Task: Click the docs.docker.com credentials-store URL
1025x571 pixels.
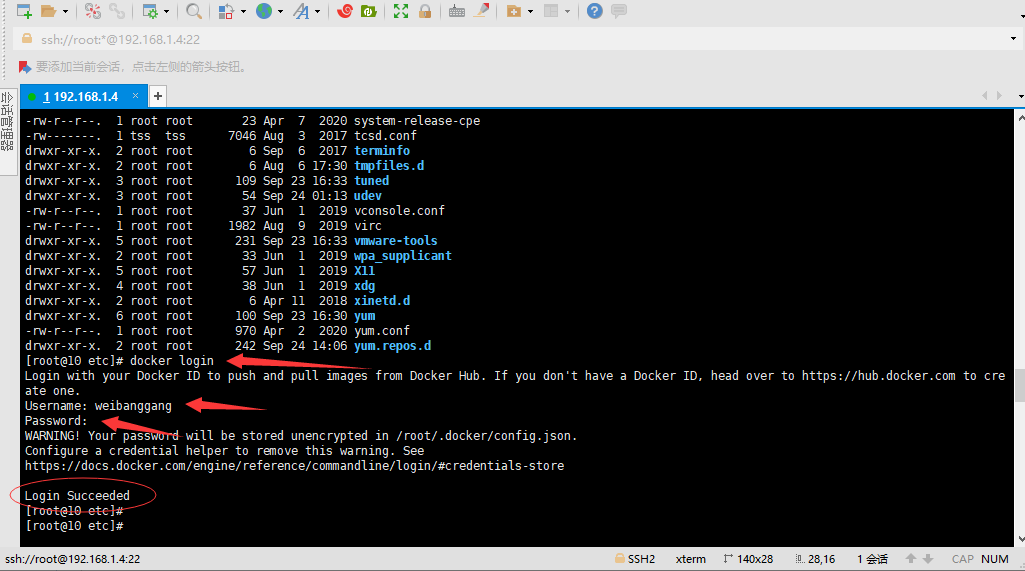Action: coord(294,466)
